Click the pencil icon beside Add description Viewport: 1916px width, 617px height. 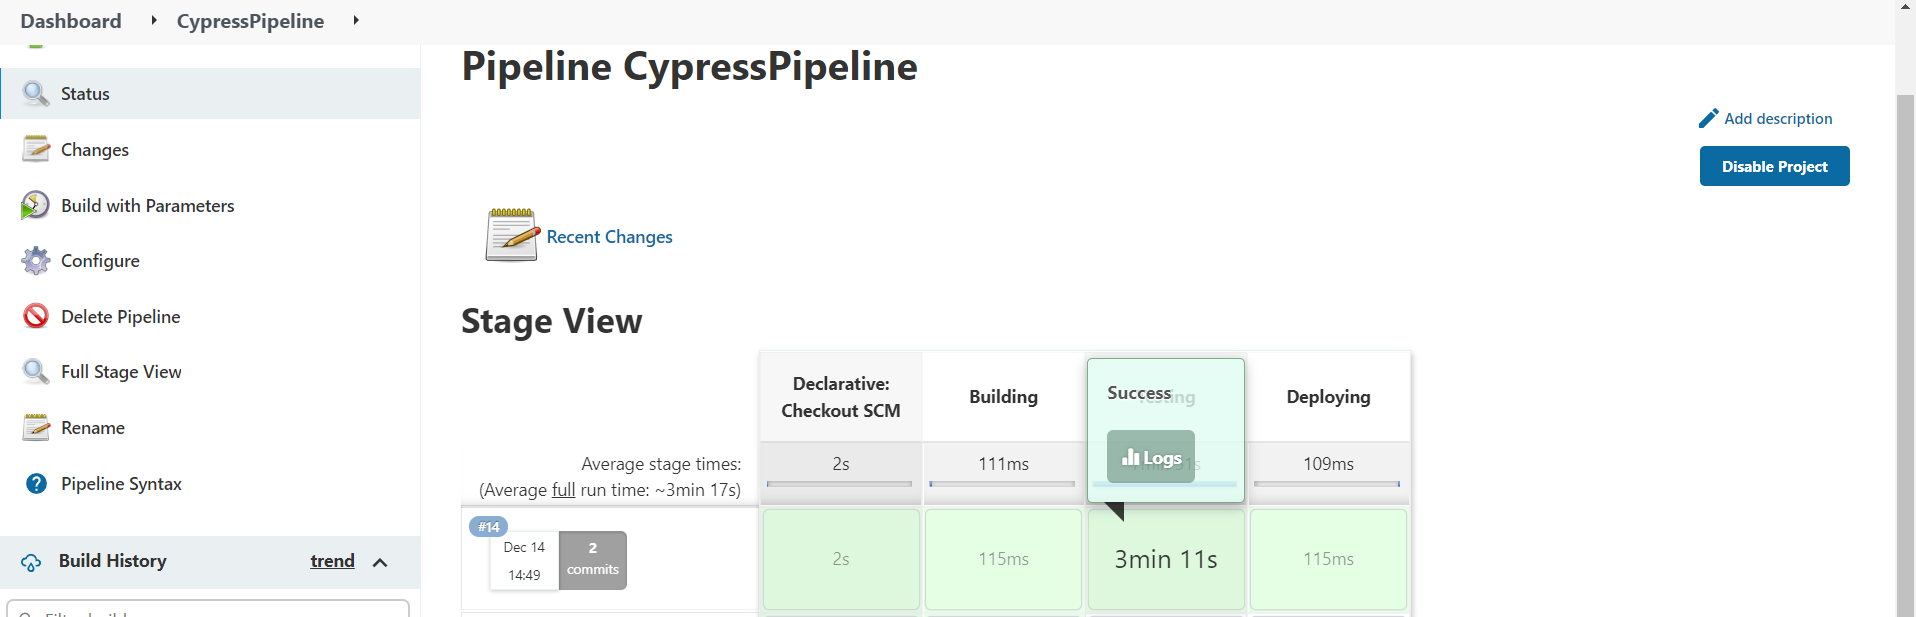click(1708, 118)
